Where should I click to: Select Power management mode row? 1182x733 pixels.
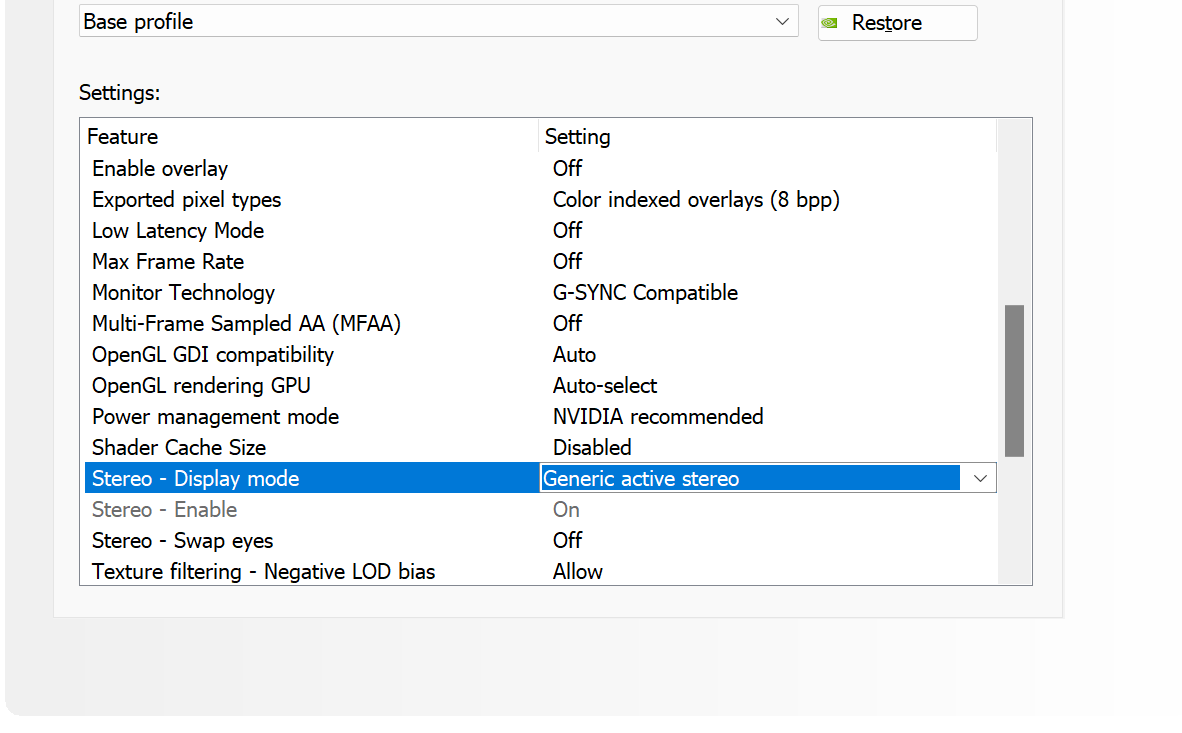540,416
